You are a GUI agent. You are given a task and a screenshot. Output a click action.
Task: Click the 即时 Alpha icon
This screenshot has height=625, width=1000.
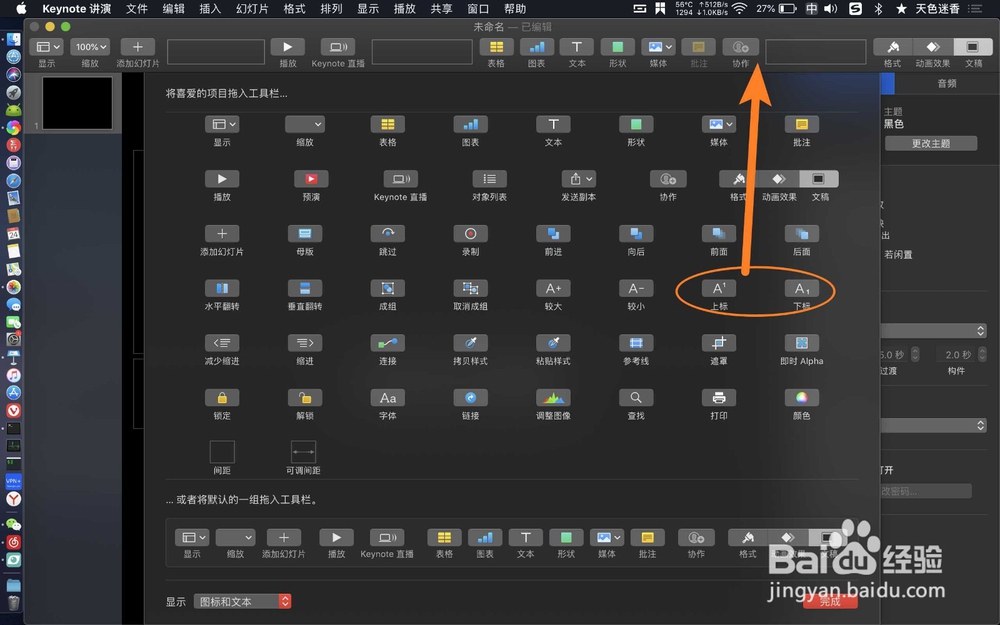pyautogui.click(x=802, y=343)
